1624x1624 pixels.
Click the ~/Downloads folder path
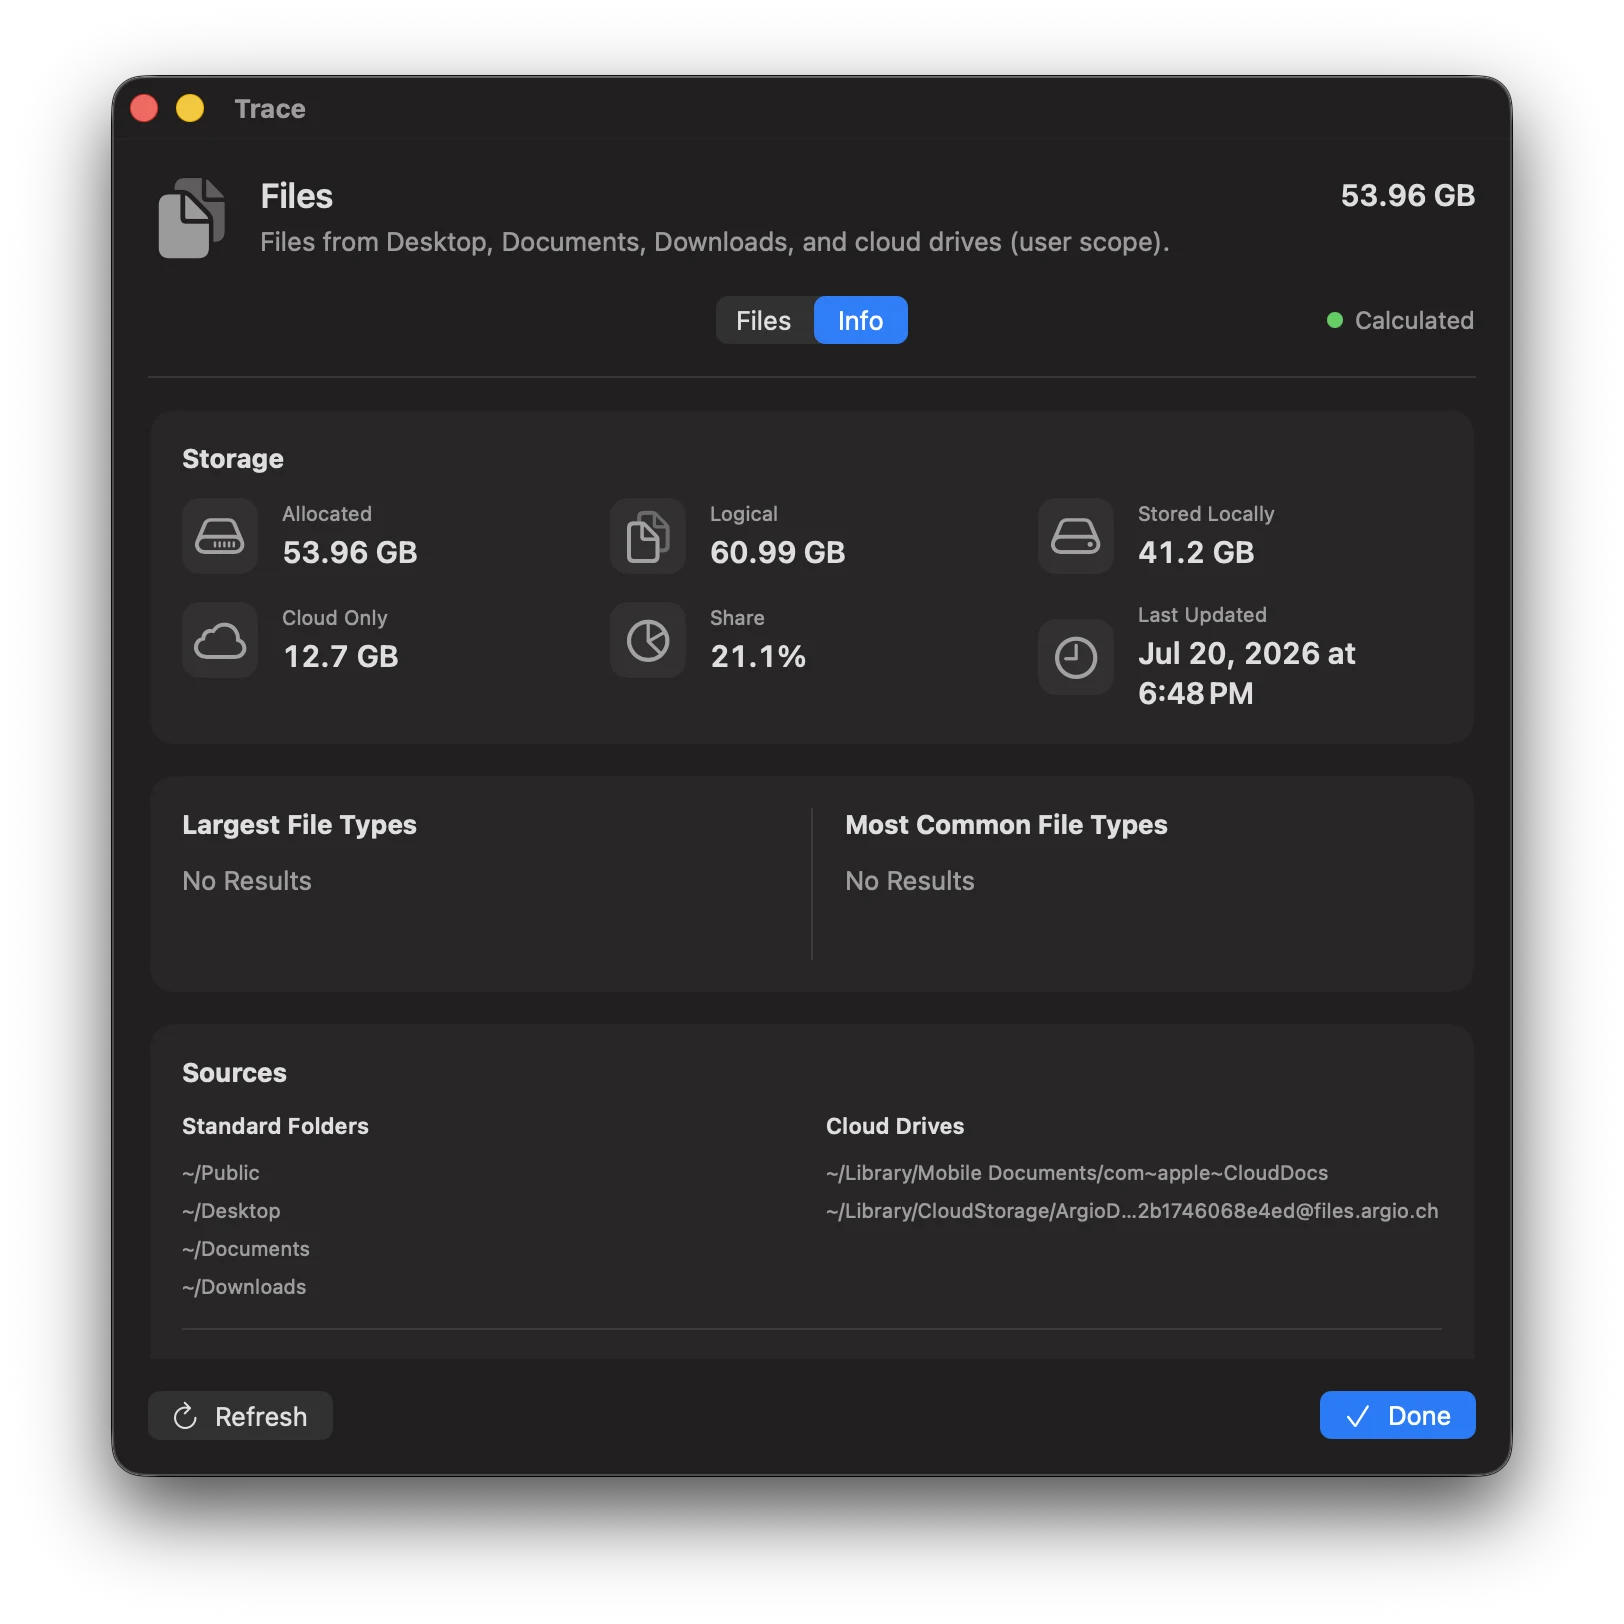244,1287
